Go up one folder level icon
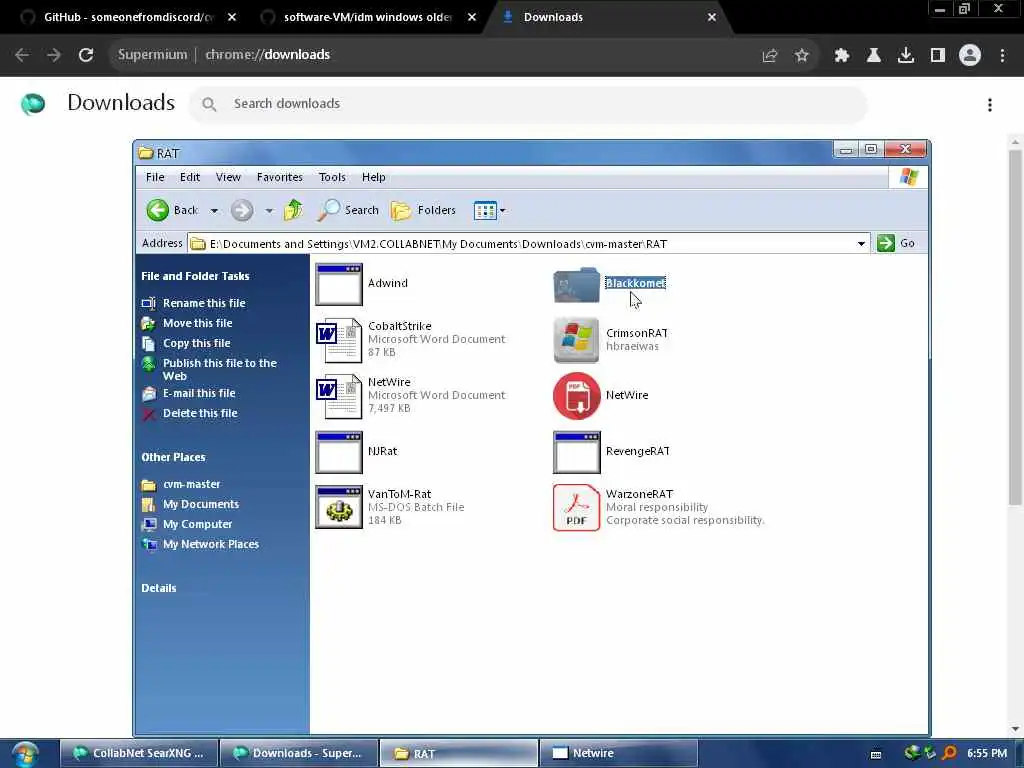 coord(293,210)
